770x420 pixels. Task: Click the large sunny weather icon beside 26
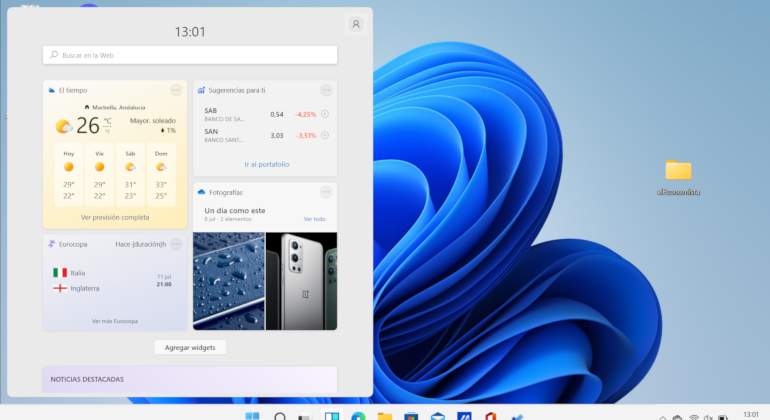(x=63, y=127)
